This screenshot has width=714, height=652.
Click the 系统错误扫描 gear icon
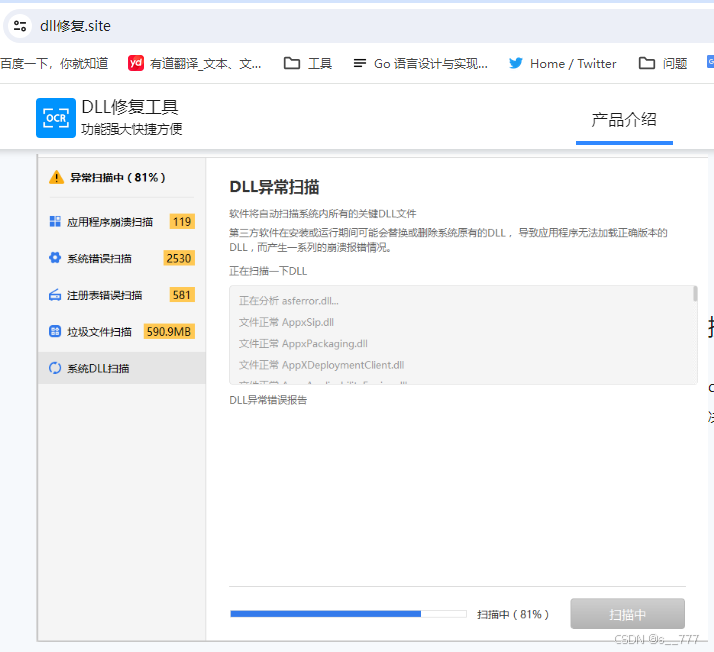point(55,258)
